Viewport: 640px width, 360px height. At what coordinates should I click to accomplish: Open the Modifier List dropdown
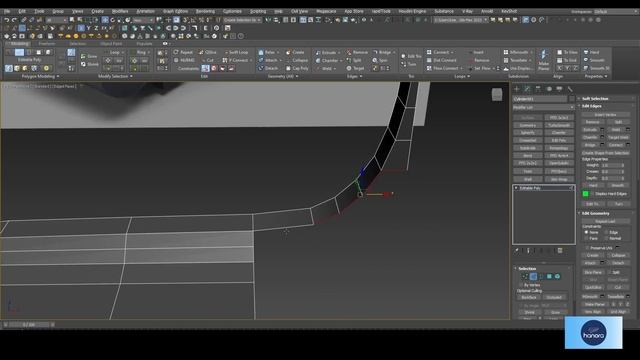(543, 107)
